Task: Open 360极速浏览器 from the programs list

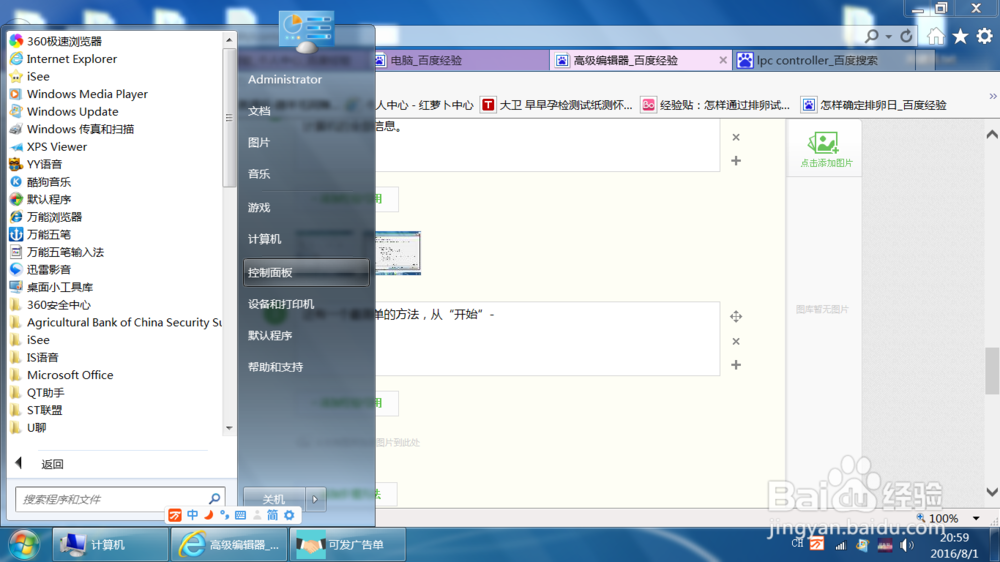Action: pyautogui.click(x=55, y=41)
